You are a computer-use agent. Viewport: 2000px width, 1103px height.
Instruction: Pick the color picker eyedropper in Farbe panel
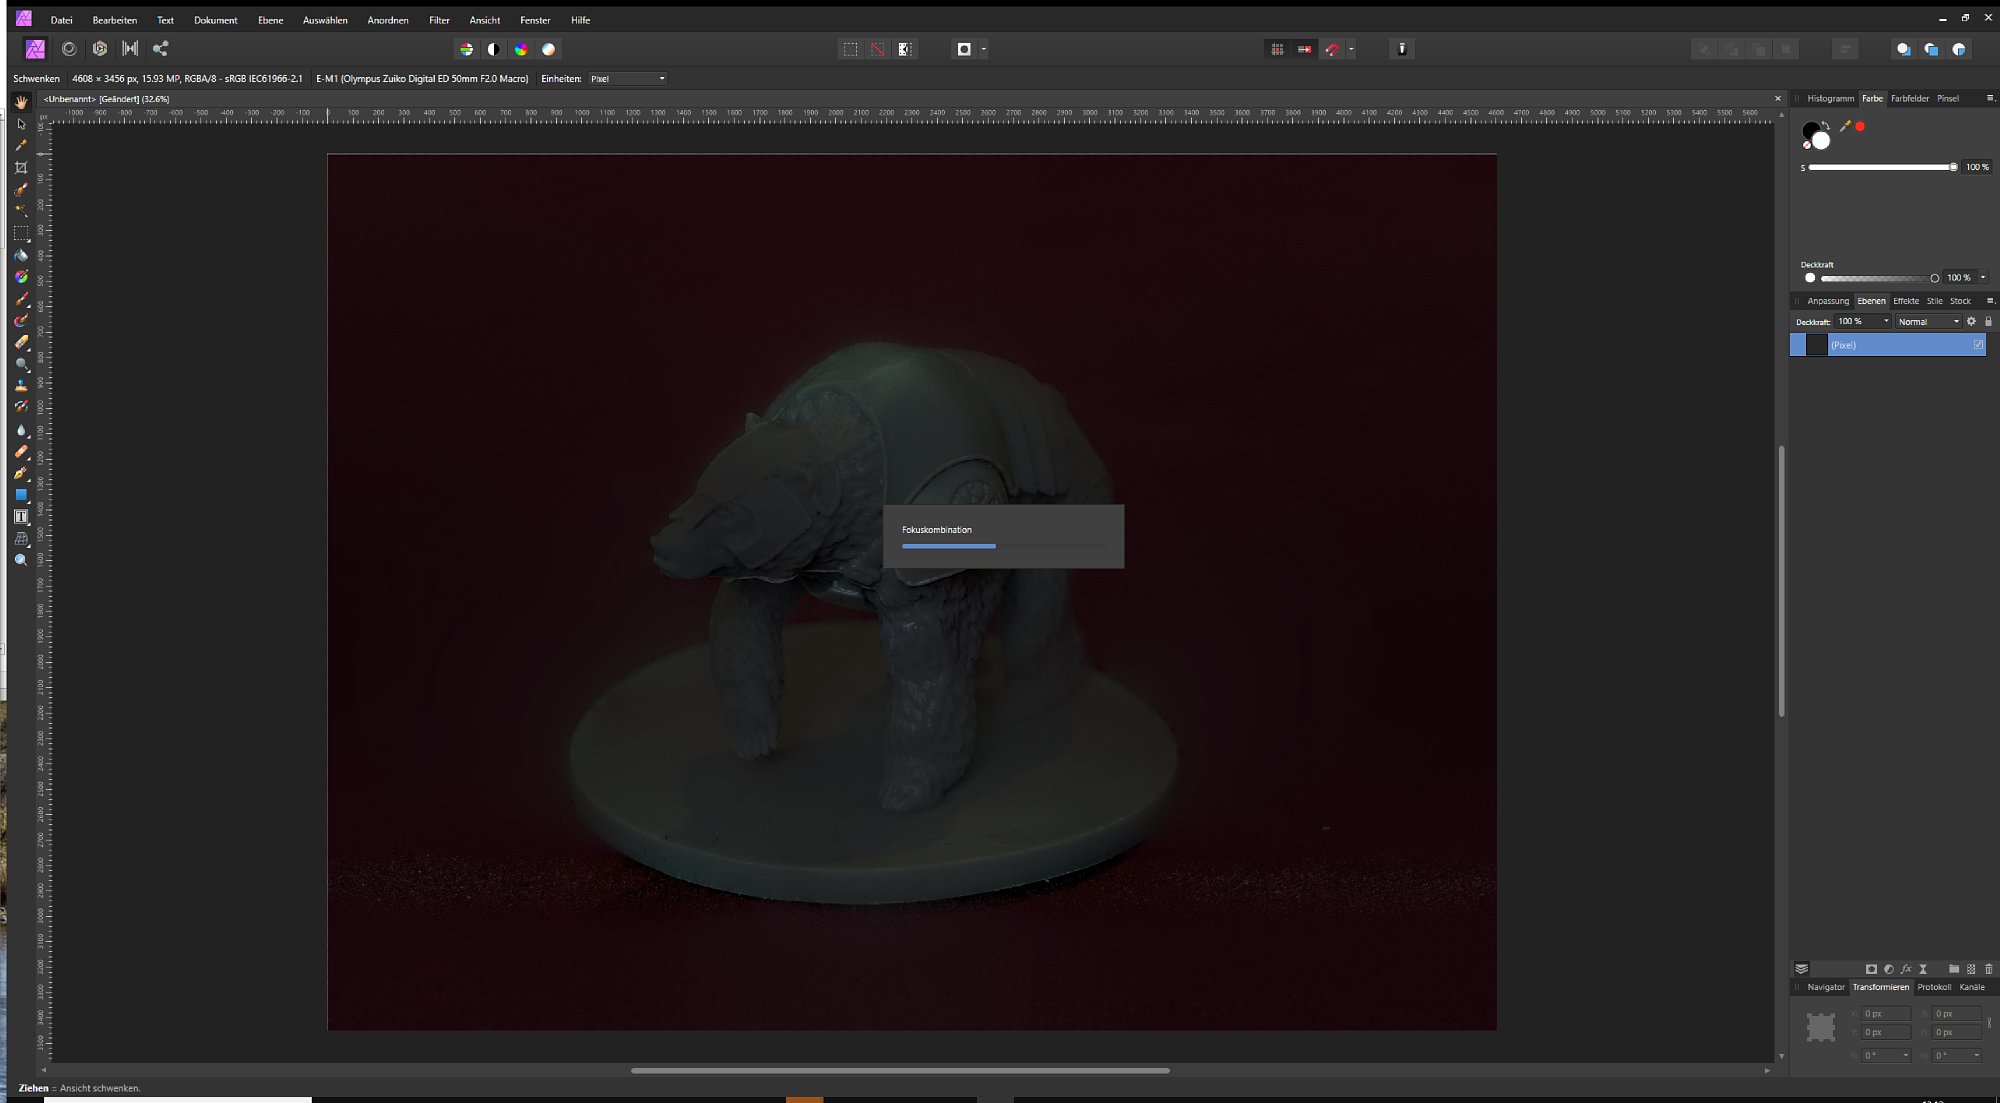click(x=1845, y=126)
